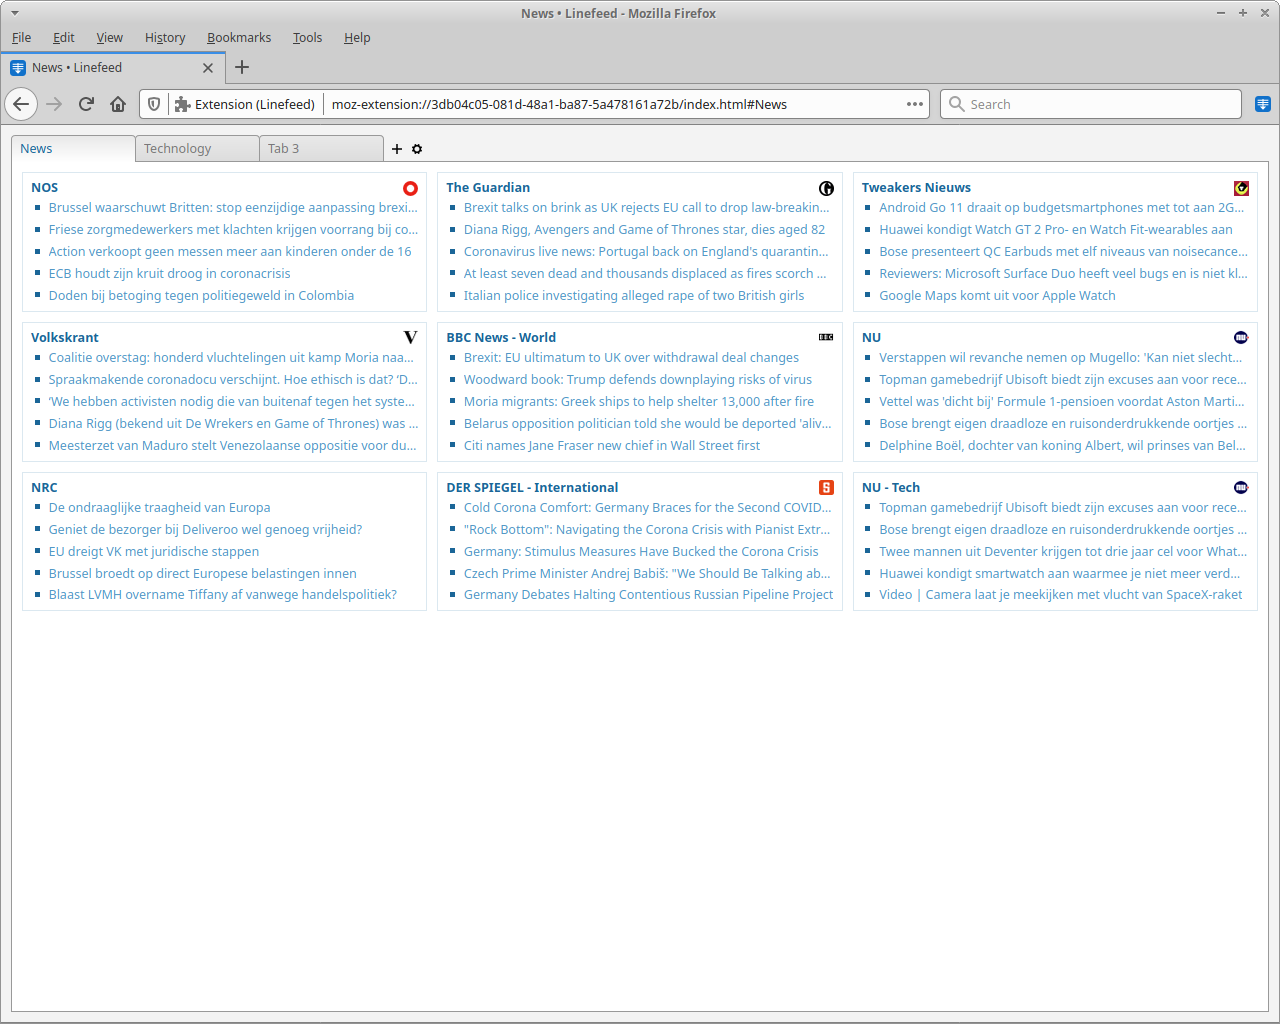
Task: Open 'Video | Camera laat je meekijken' article
Action: tap(1061, 594)
